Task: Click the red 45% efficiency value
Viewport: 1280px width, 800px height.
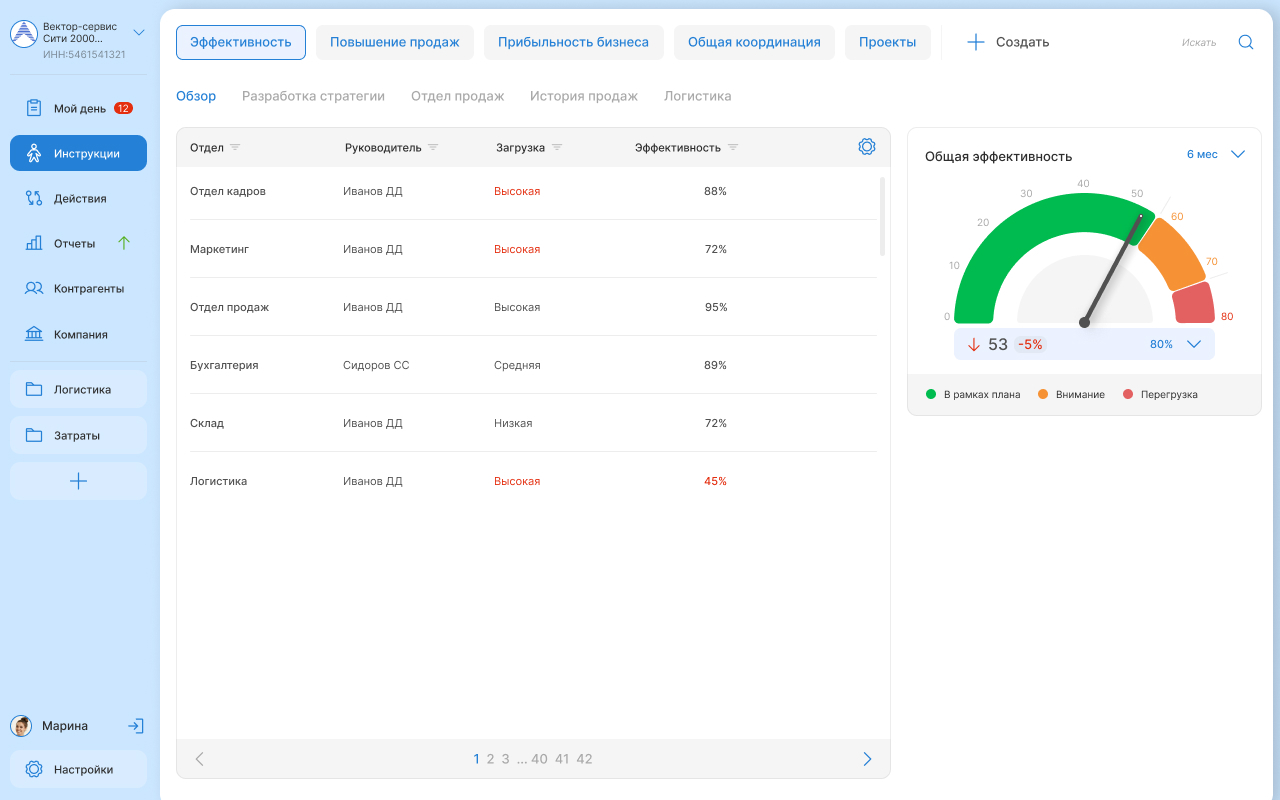Action: (715, 481)
